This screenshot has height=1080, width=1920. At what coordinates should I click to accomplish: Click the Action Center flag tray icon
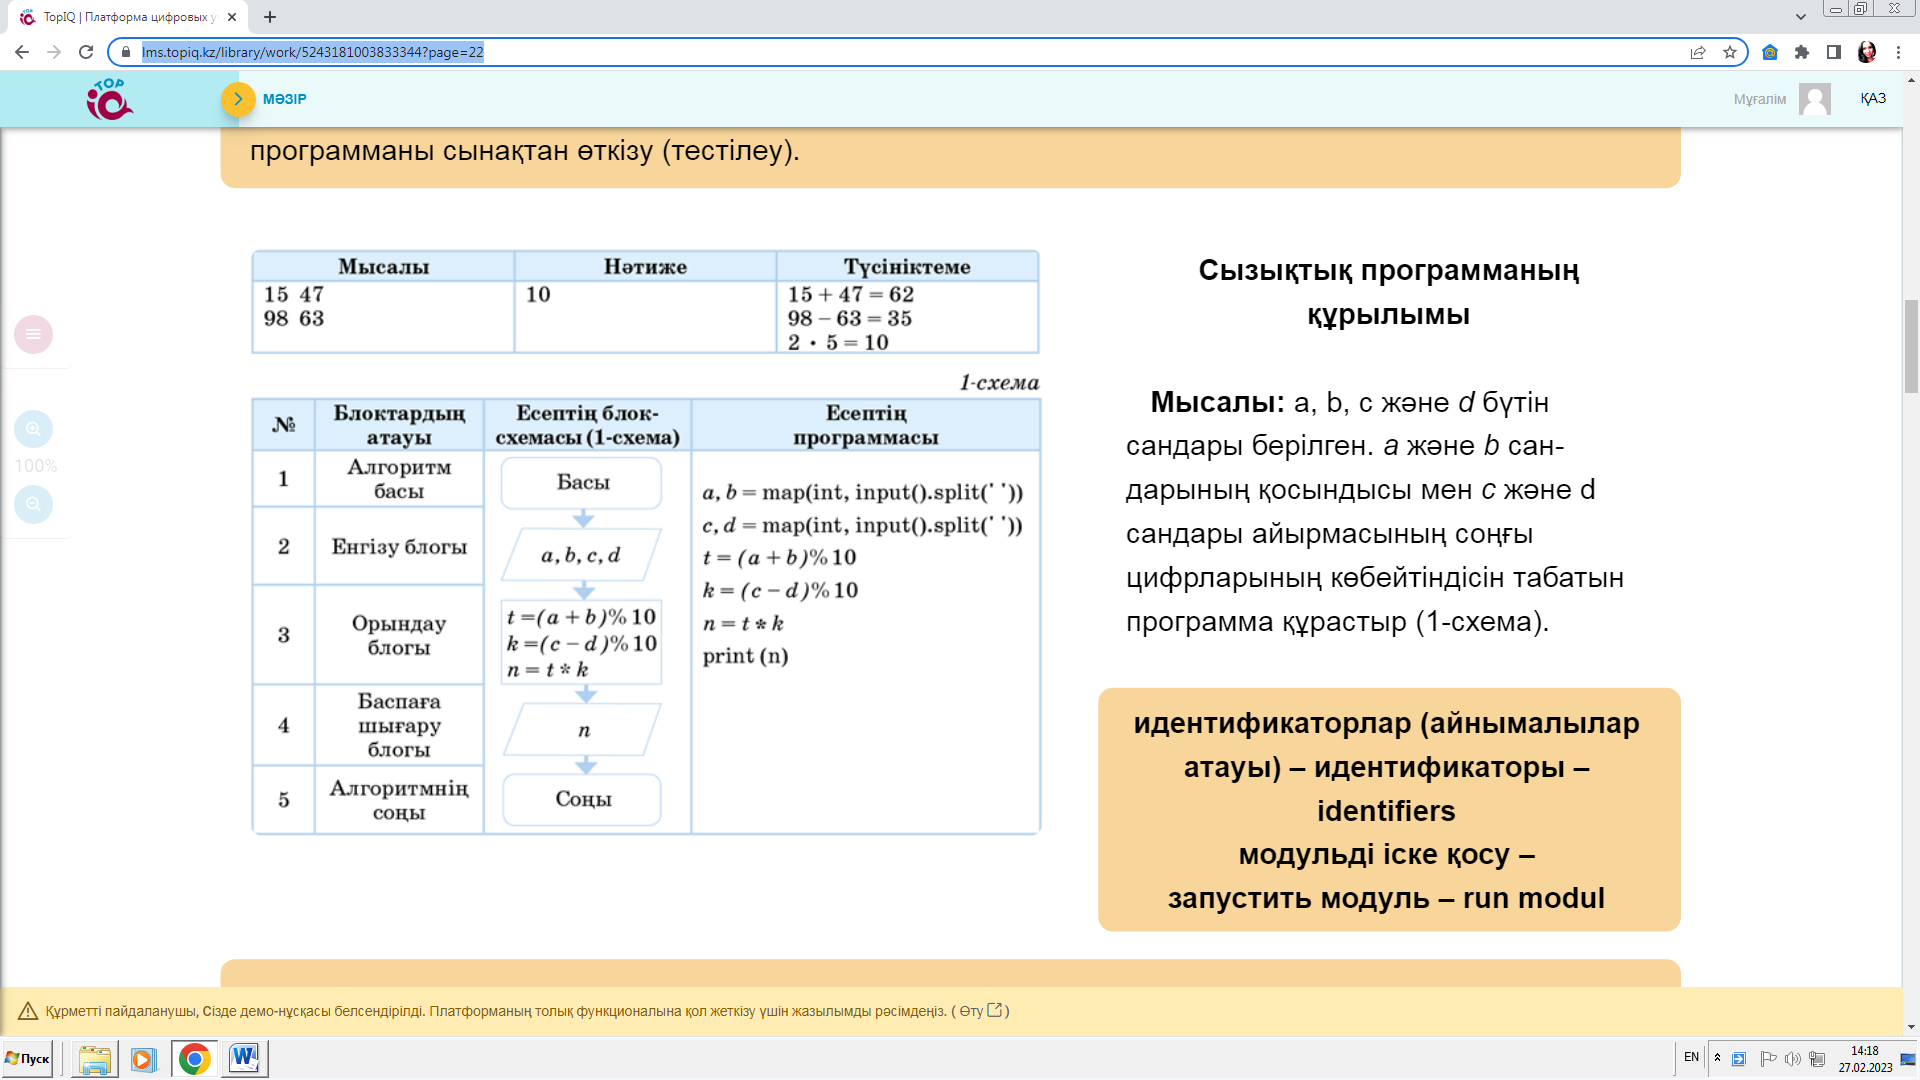[x=1768, y=1059]
